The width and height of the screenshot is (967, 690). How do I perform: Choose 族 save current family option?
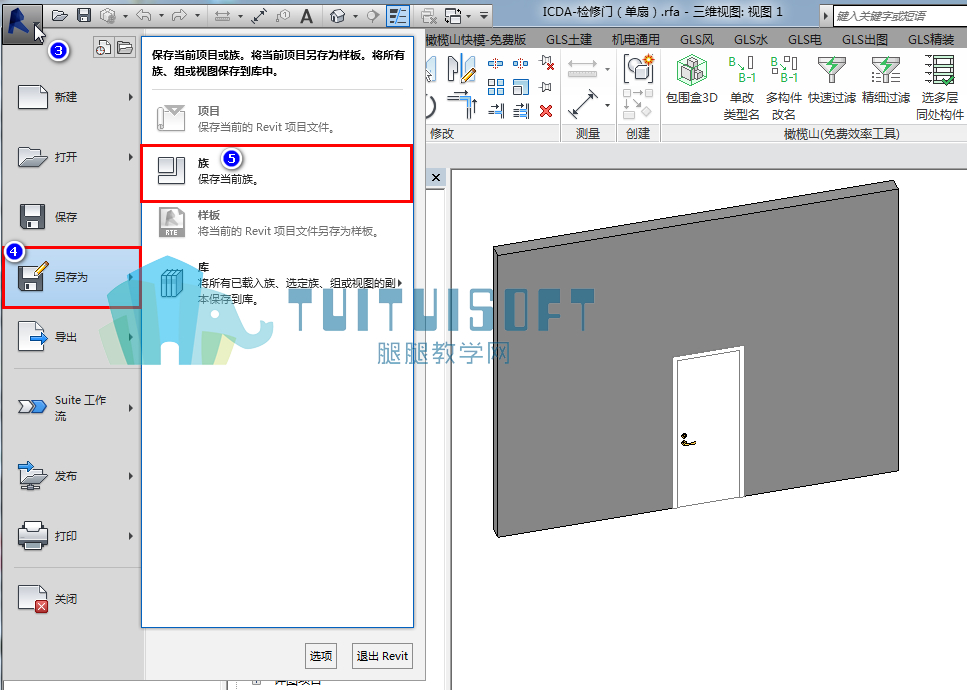(277, 173)
